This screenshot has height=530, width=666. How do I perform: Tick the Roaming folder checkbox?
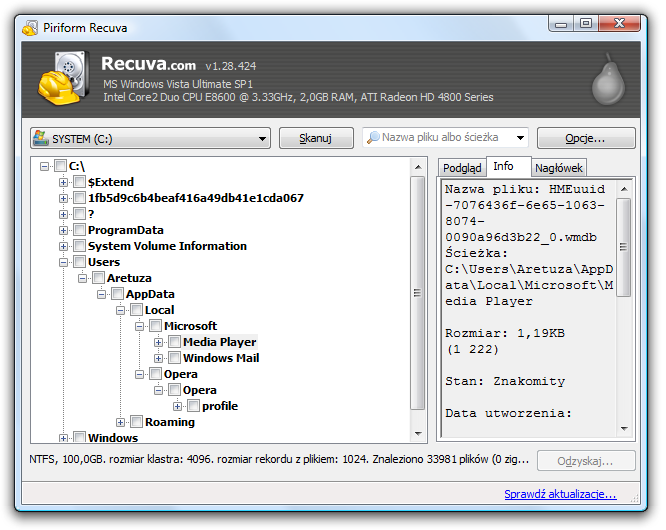pyautogui.click(x=136, y=422)
